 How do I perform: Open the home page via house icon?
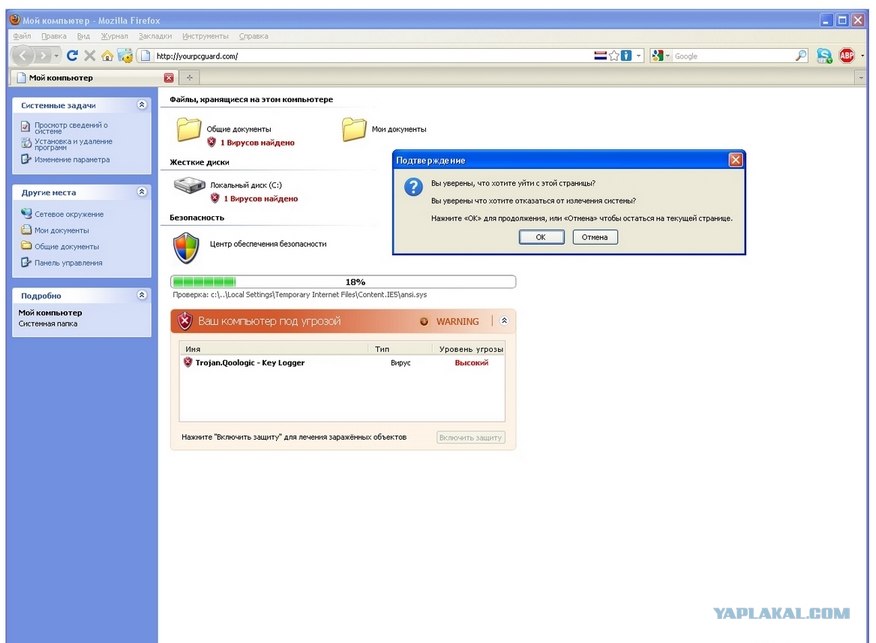coord(107,56)
